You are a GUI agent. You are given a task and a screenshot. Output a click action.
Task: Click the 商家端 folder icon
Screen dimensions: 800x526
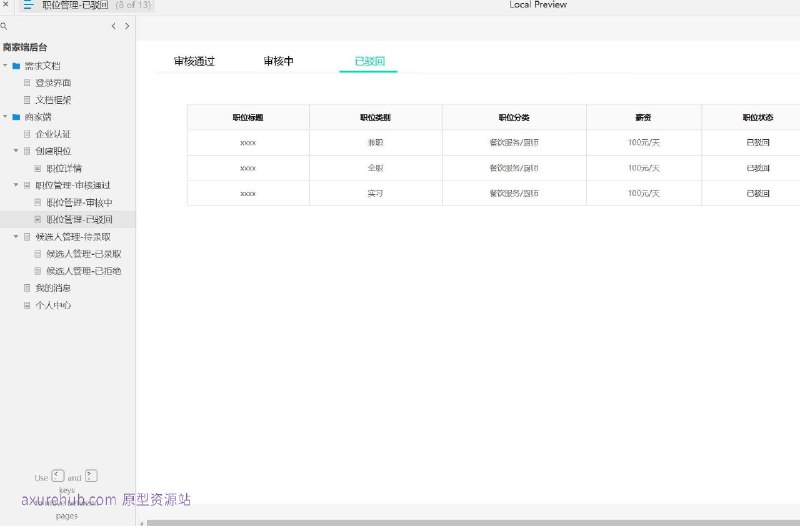[x=16, y=117]
